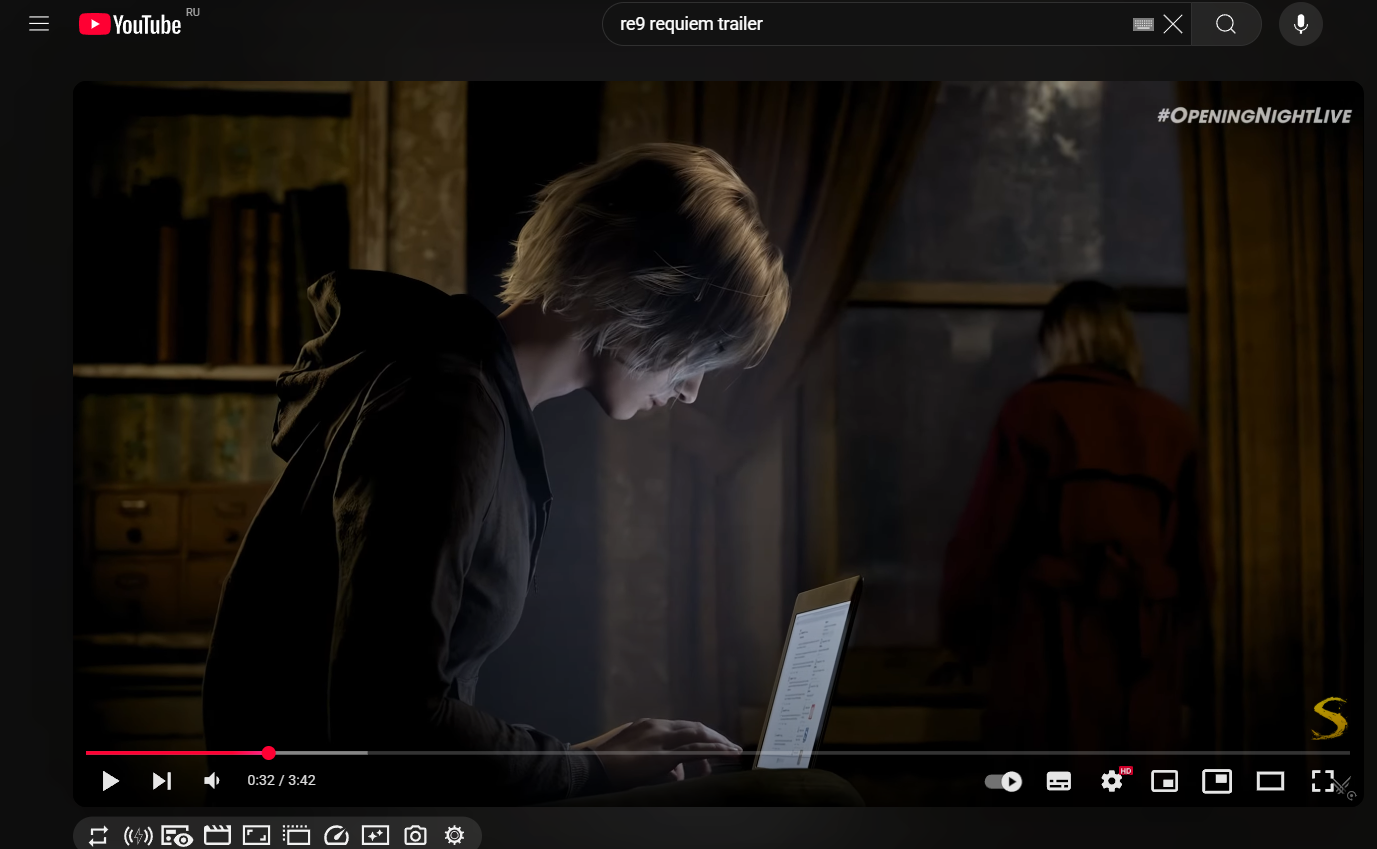
Task: Open the extension options gear in toolbar
Action: point(454,835)
